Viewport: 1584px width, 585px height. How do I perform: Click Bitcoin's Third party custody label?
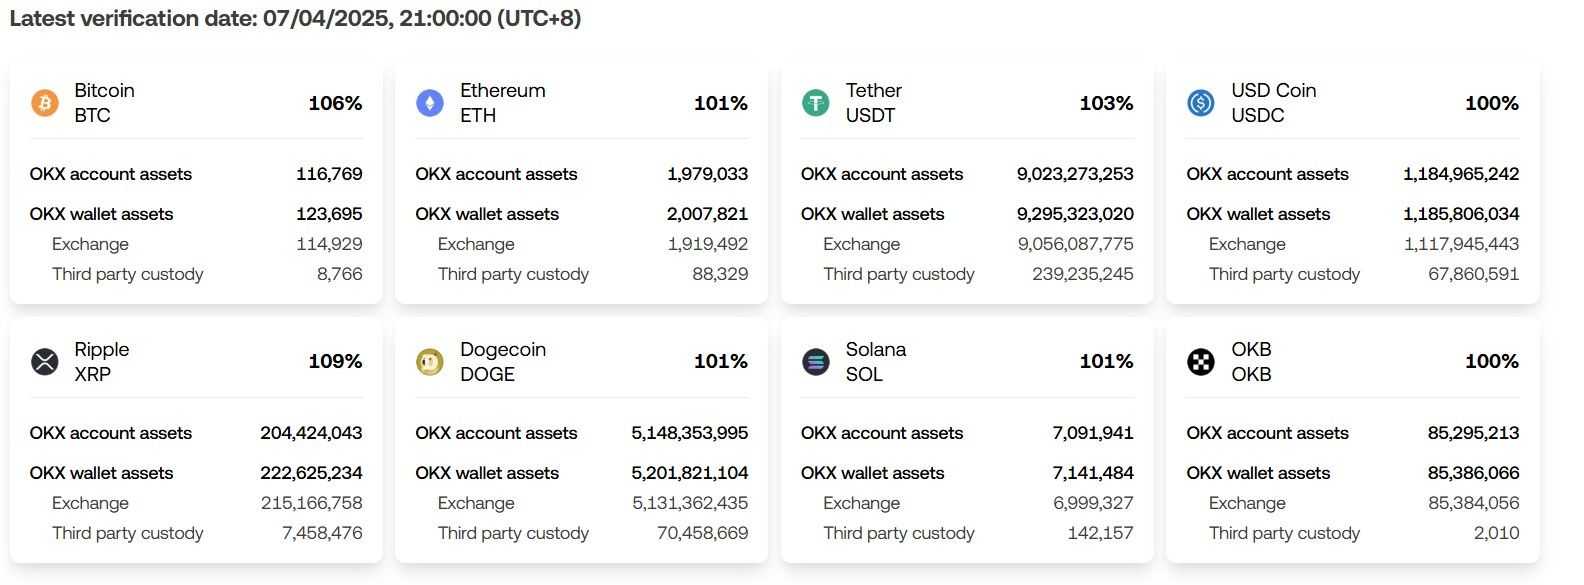click(127, 274)
